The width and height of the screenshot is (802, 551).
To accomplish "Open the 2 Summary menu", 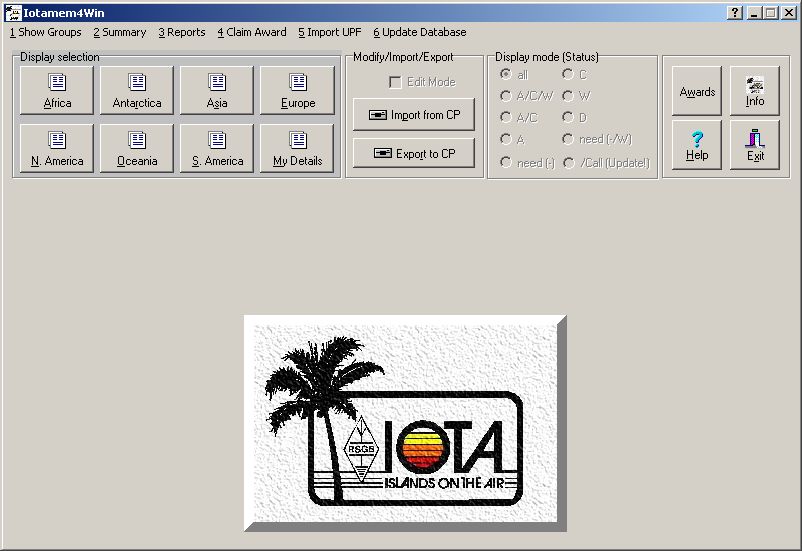I will pyautogui.click(x=120, y=32).
